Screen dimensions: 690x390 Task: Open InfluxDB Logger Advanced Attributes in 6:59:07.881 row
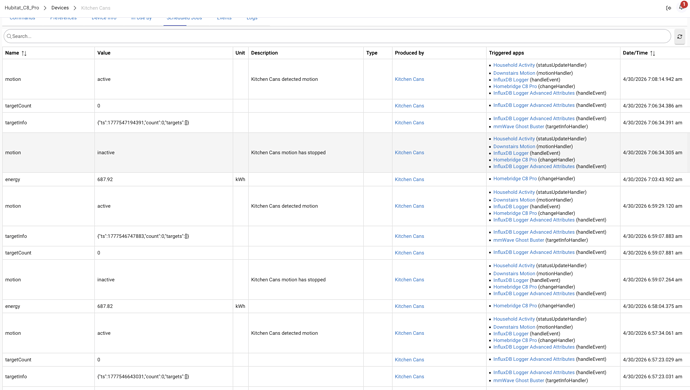pos(534,252)
